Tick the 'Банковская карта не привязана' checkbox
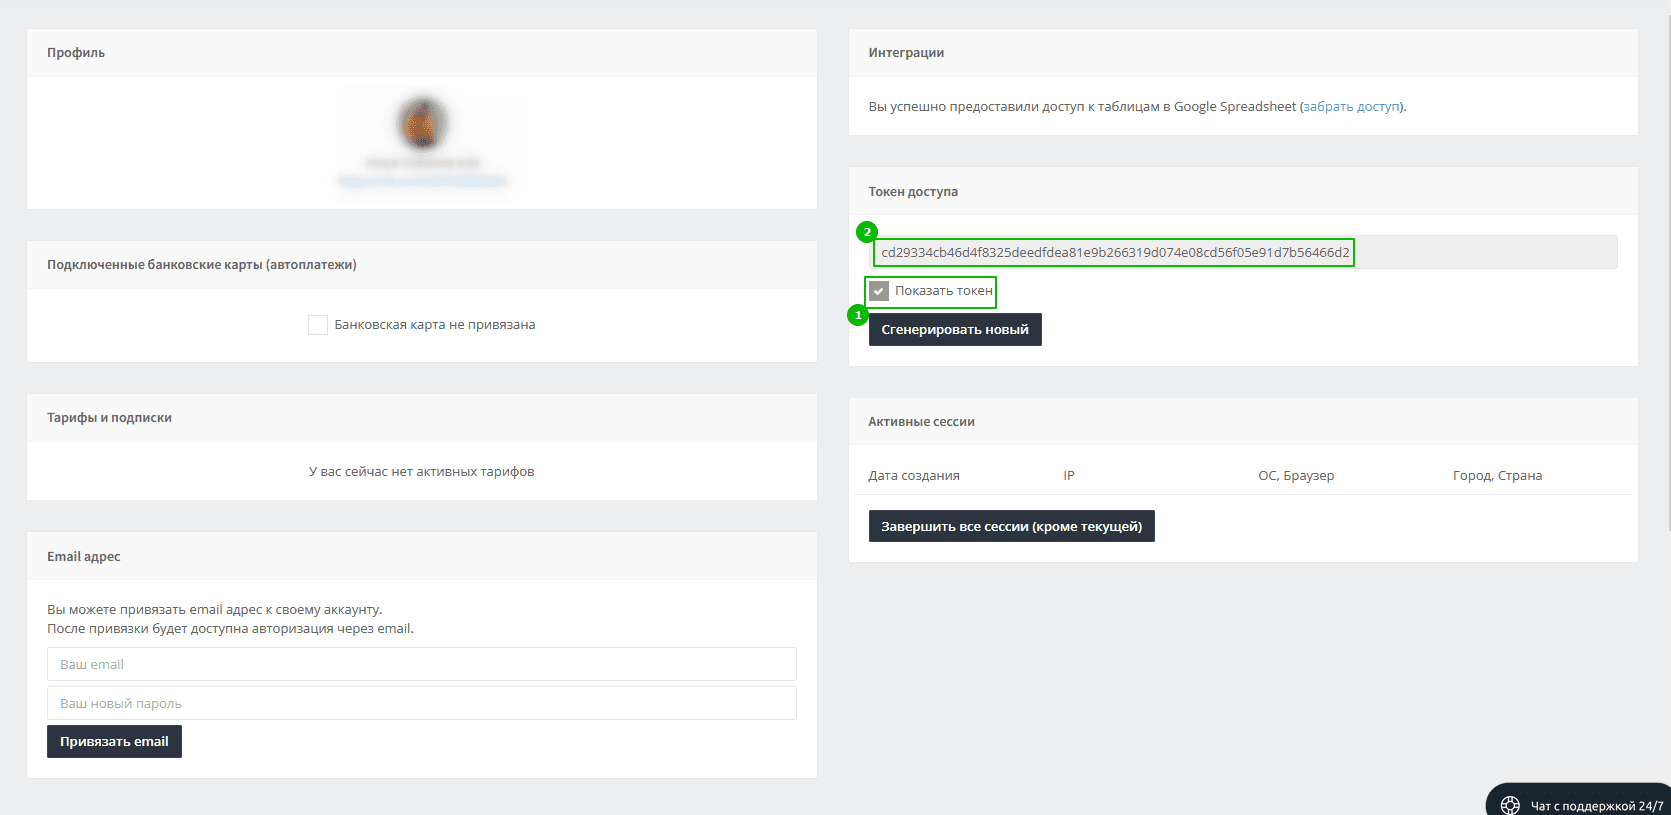 click(318, 325)
